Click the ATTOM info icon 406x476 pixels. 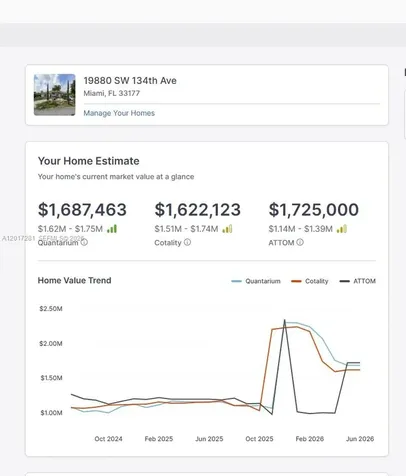[x=300, y=242]
